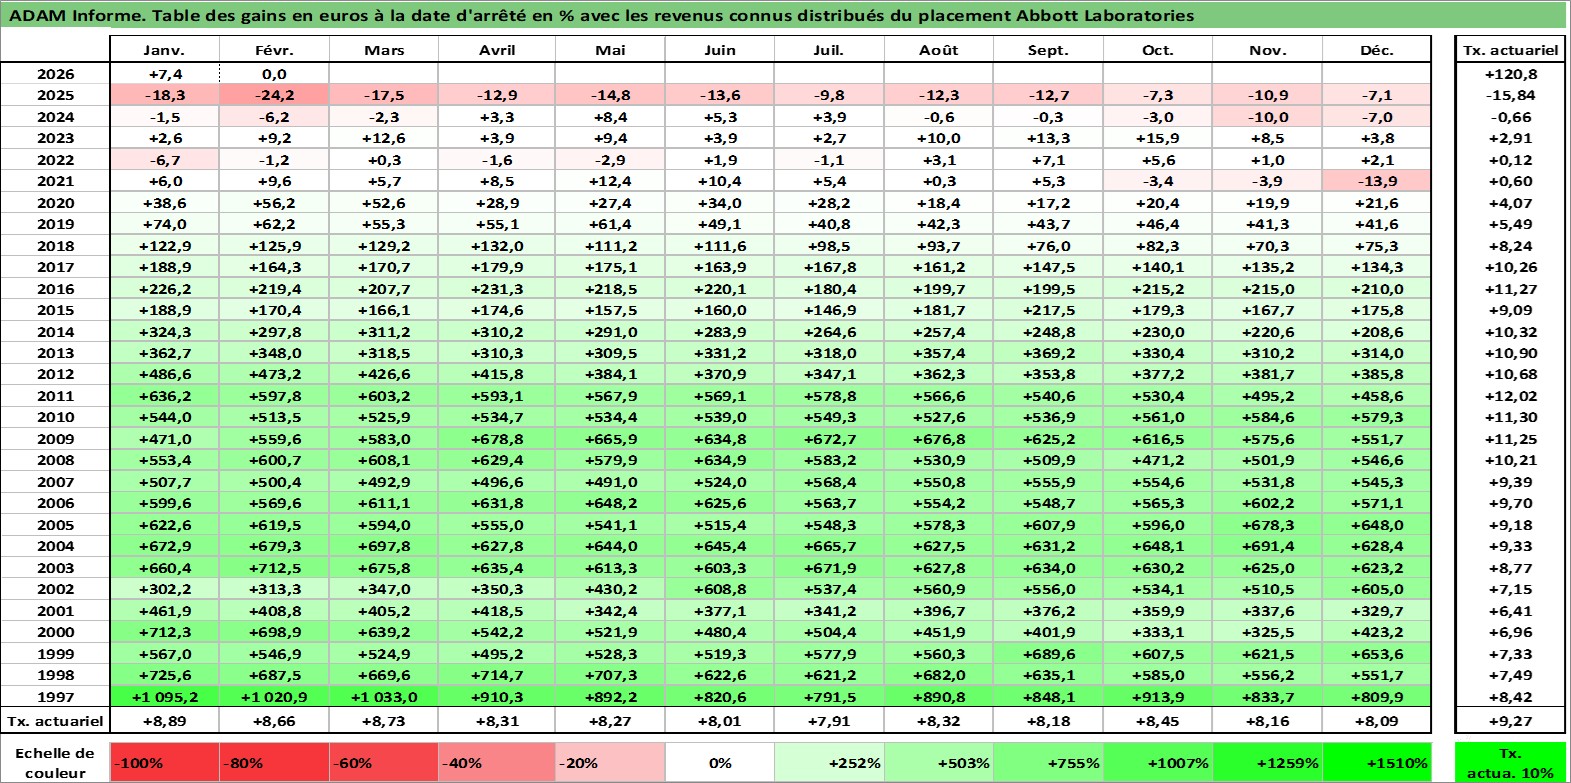This screenshot has height=783, width=1571.
Task: Click the +12,02 actuarial rate for 2011
Action: (1510, 396)
